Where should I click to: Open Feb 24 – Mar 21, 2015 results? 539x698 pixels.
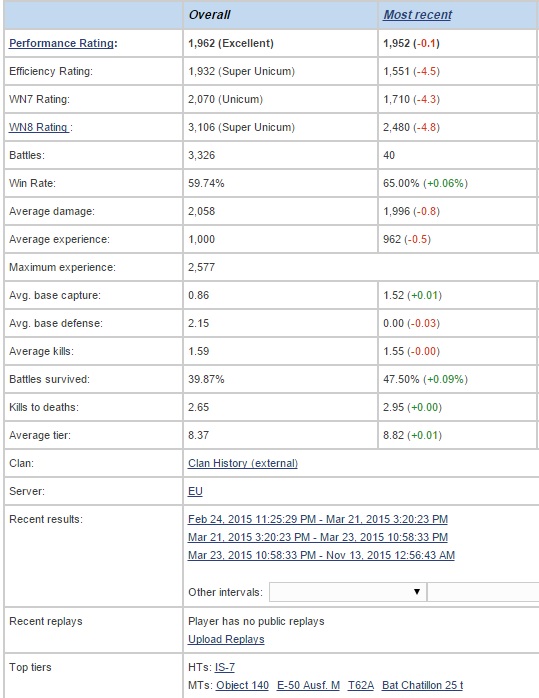point(318,519)
